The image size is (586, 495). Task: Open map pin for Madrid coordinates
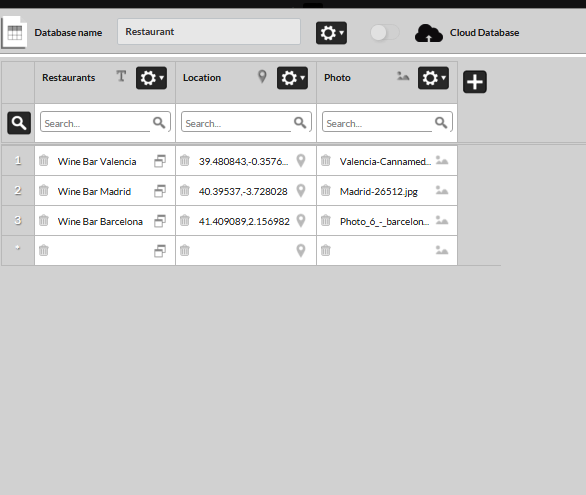[x=301, y=191]
